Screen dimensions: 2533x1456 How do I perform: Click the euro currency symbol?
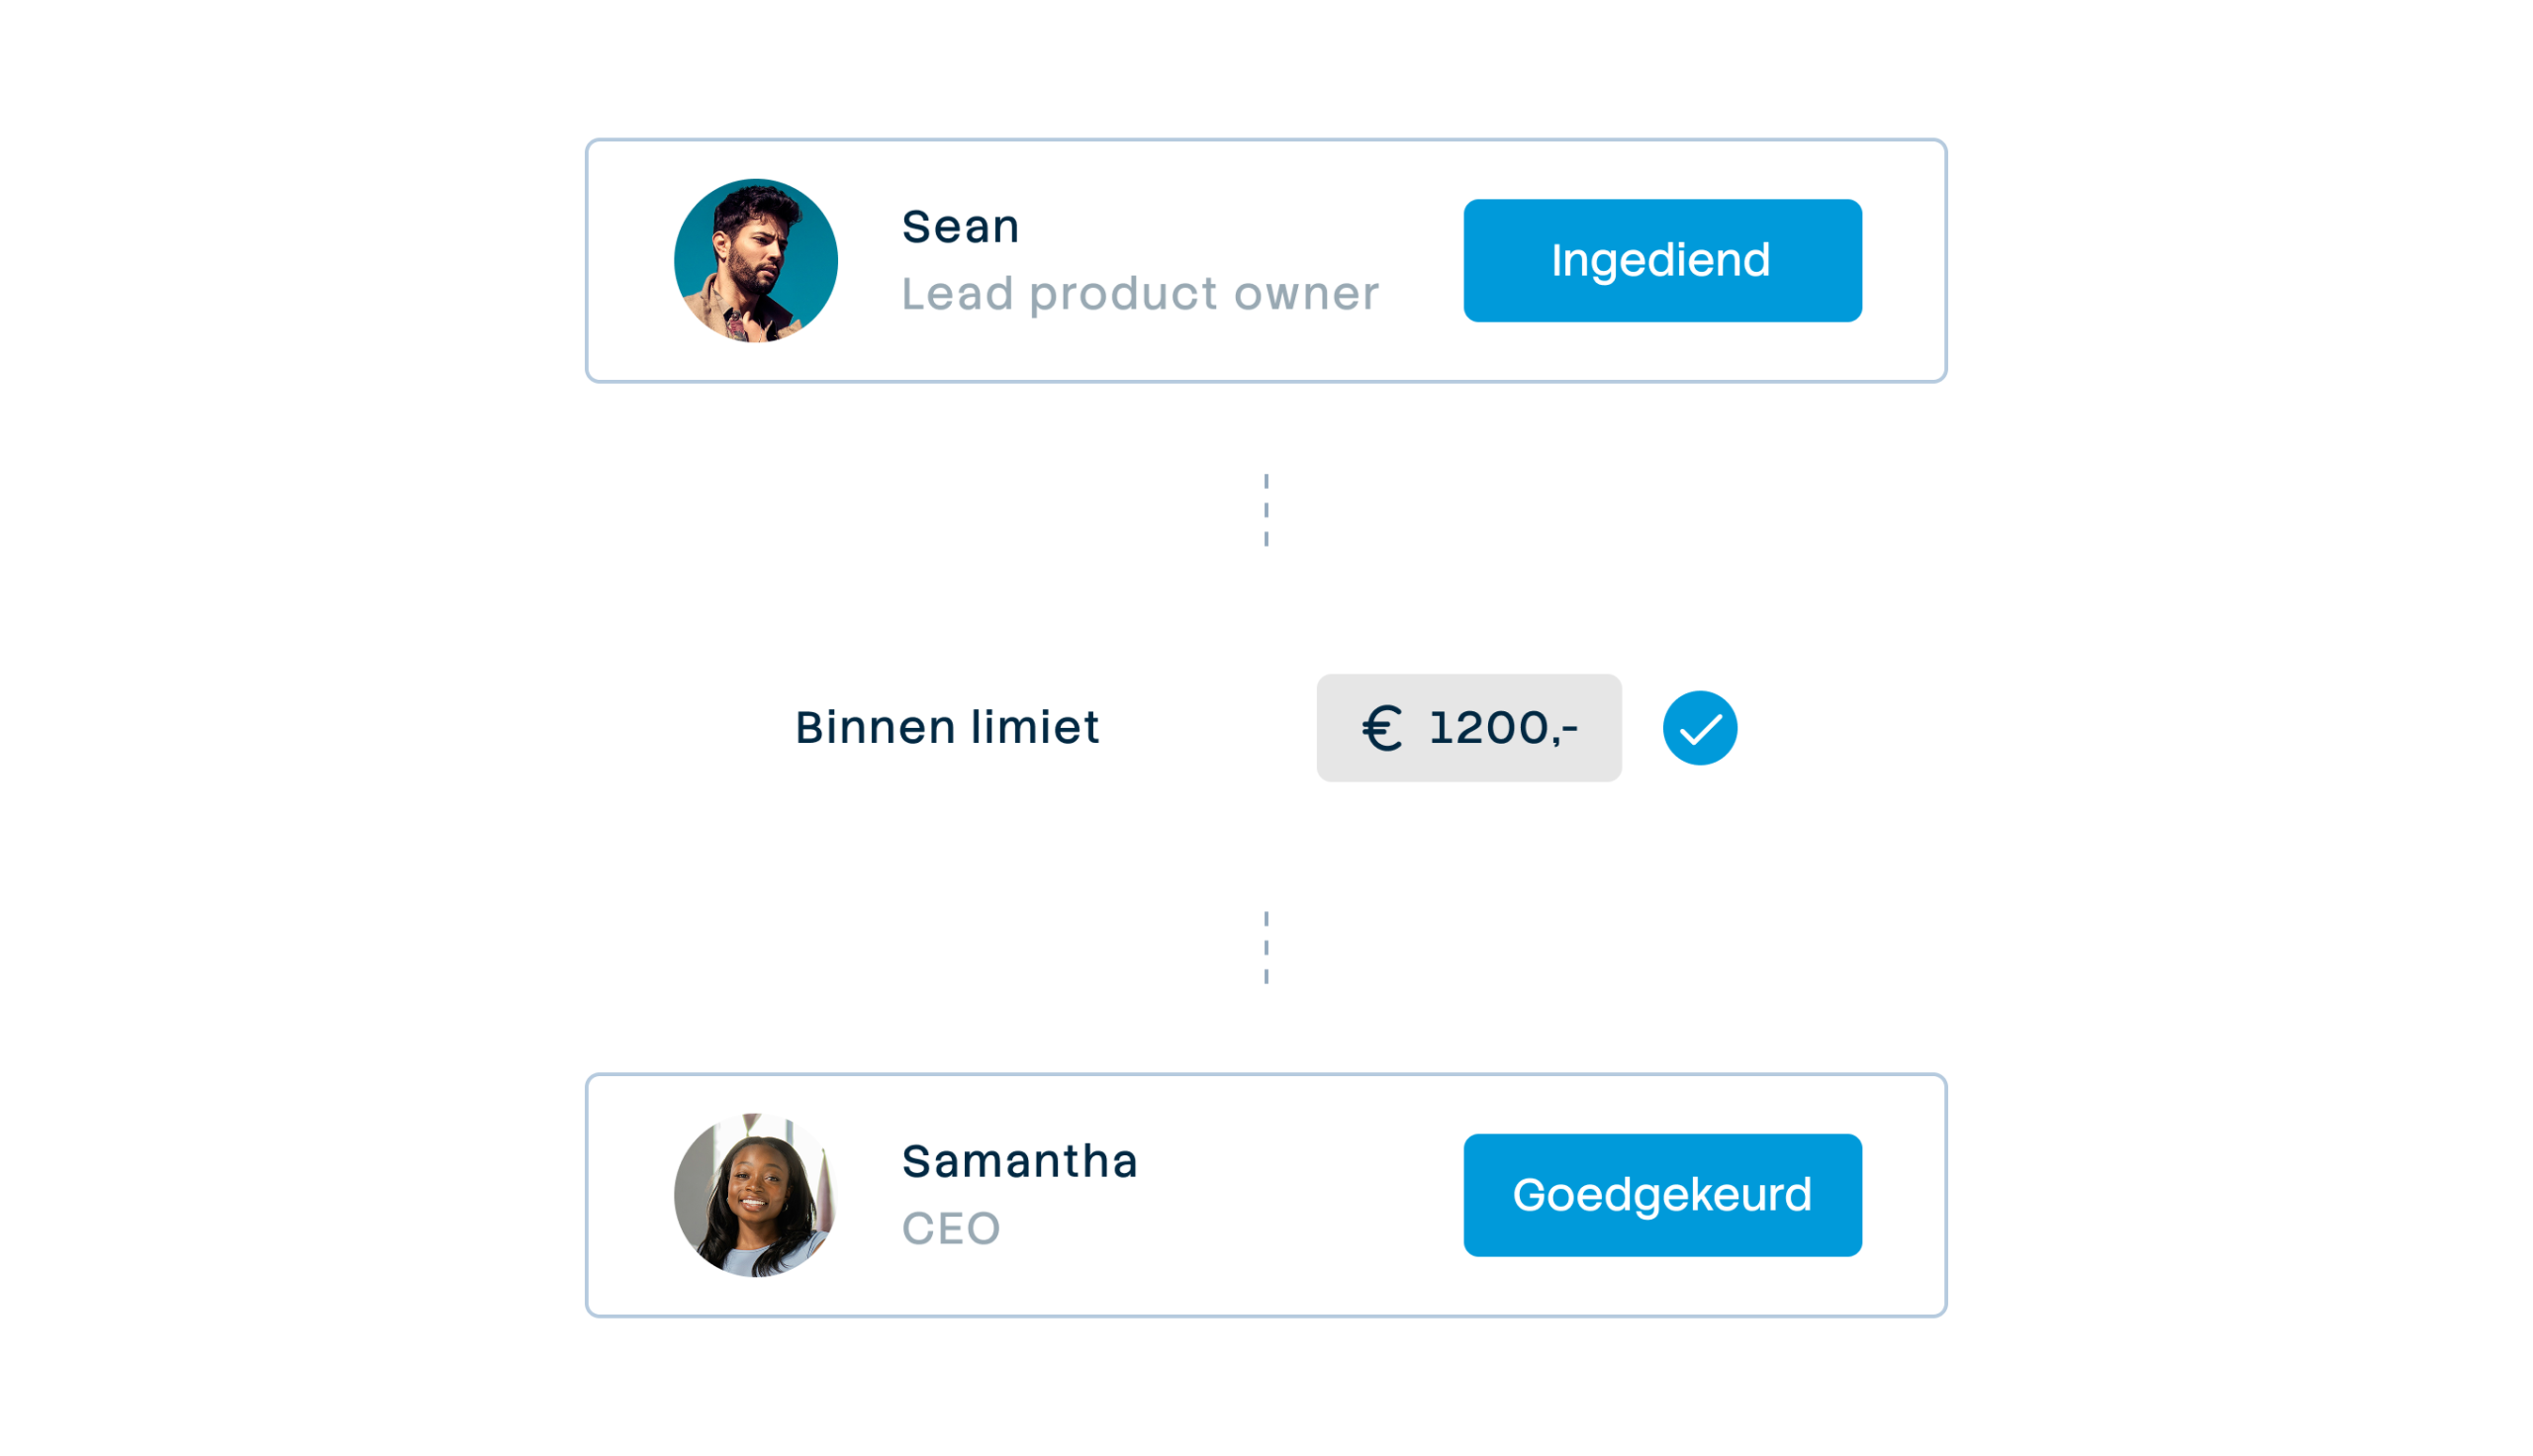tap(1382, 728)
